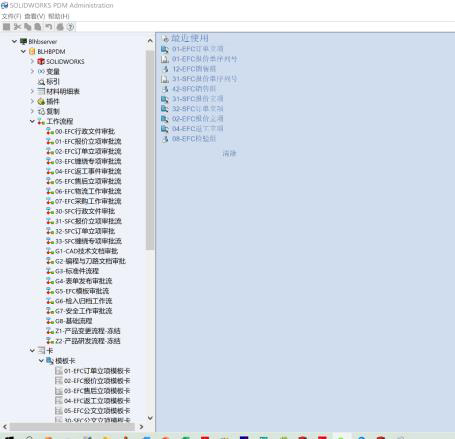
Task: Collapse the 模板卡 node
Action: click(41, 361)
